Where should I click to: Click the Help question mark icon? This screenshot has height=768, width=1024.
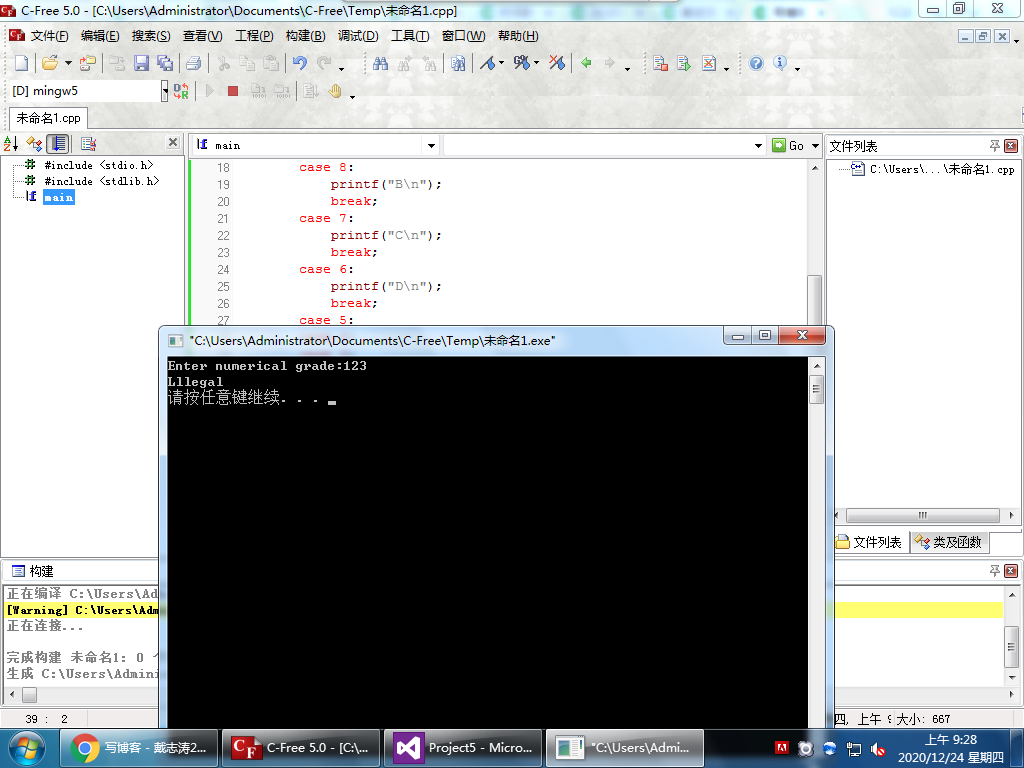click(x=756, y=63)
